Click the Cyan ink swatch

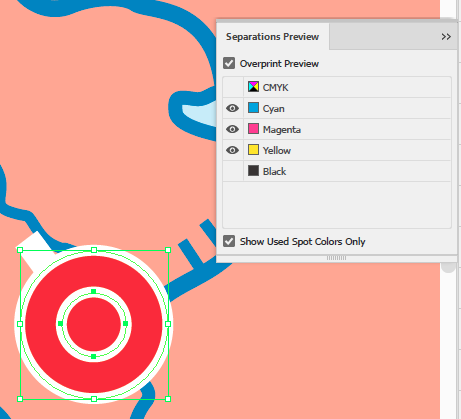coord(253,108)
